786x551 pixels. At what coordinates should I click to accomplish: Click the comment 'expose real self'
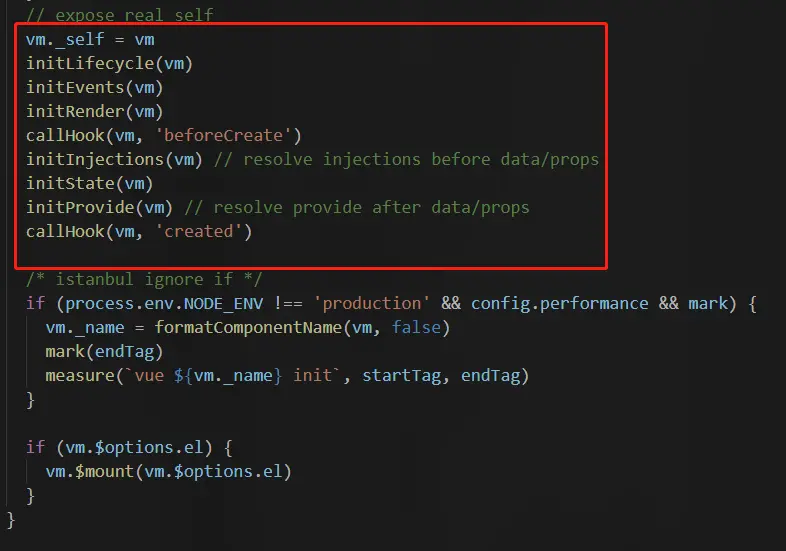tap(120, 15)
